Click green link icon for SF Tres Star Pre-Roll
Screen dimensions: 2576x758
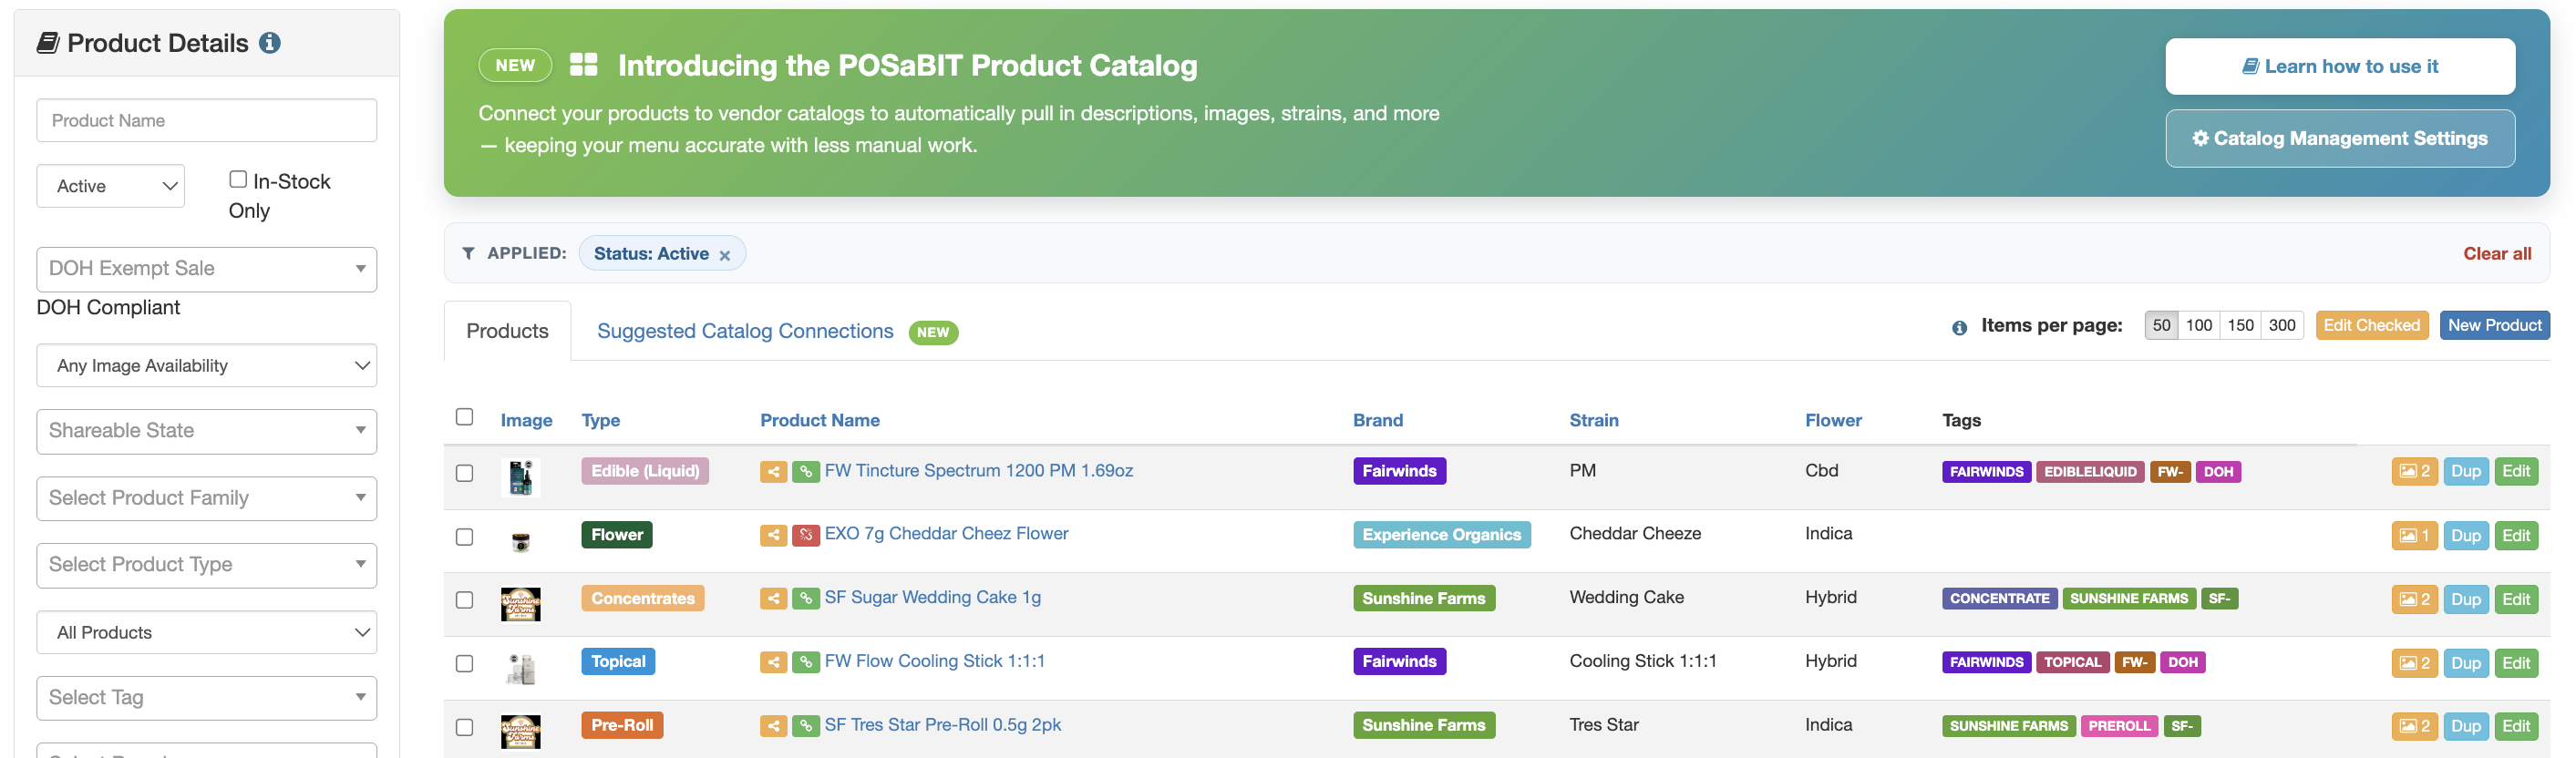806,726
